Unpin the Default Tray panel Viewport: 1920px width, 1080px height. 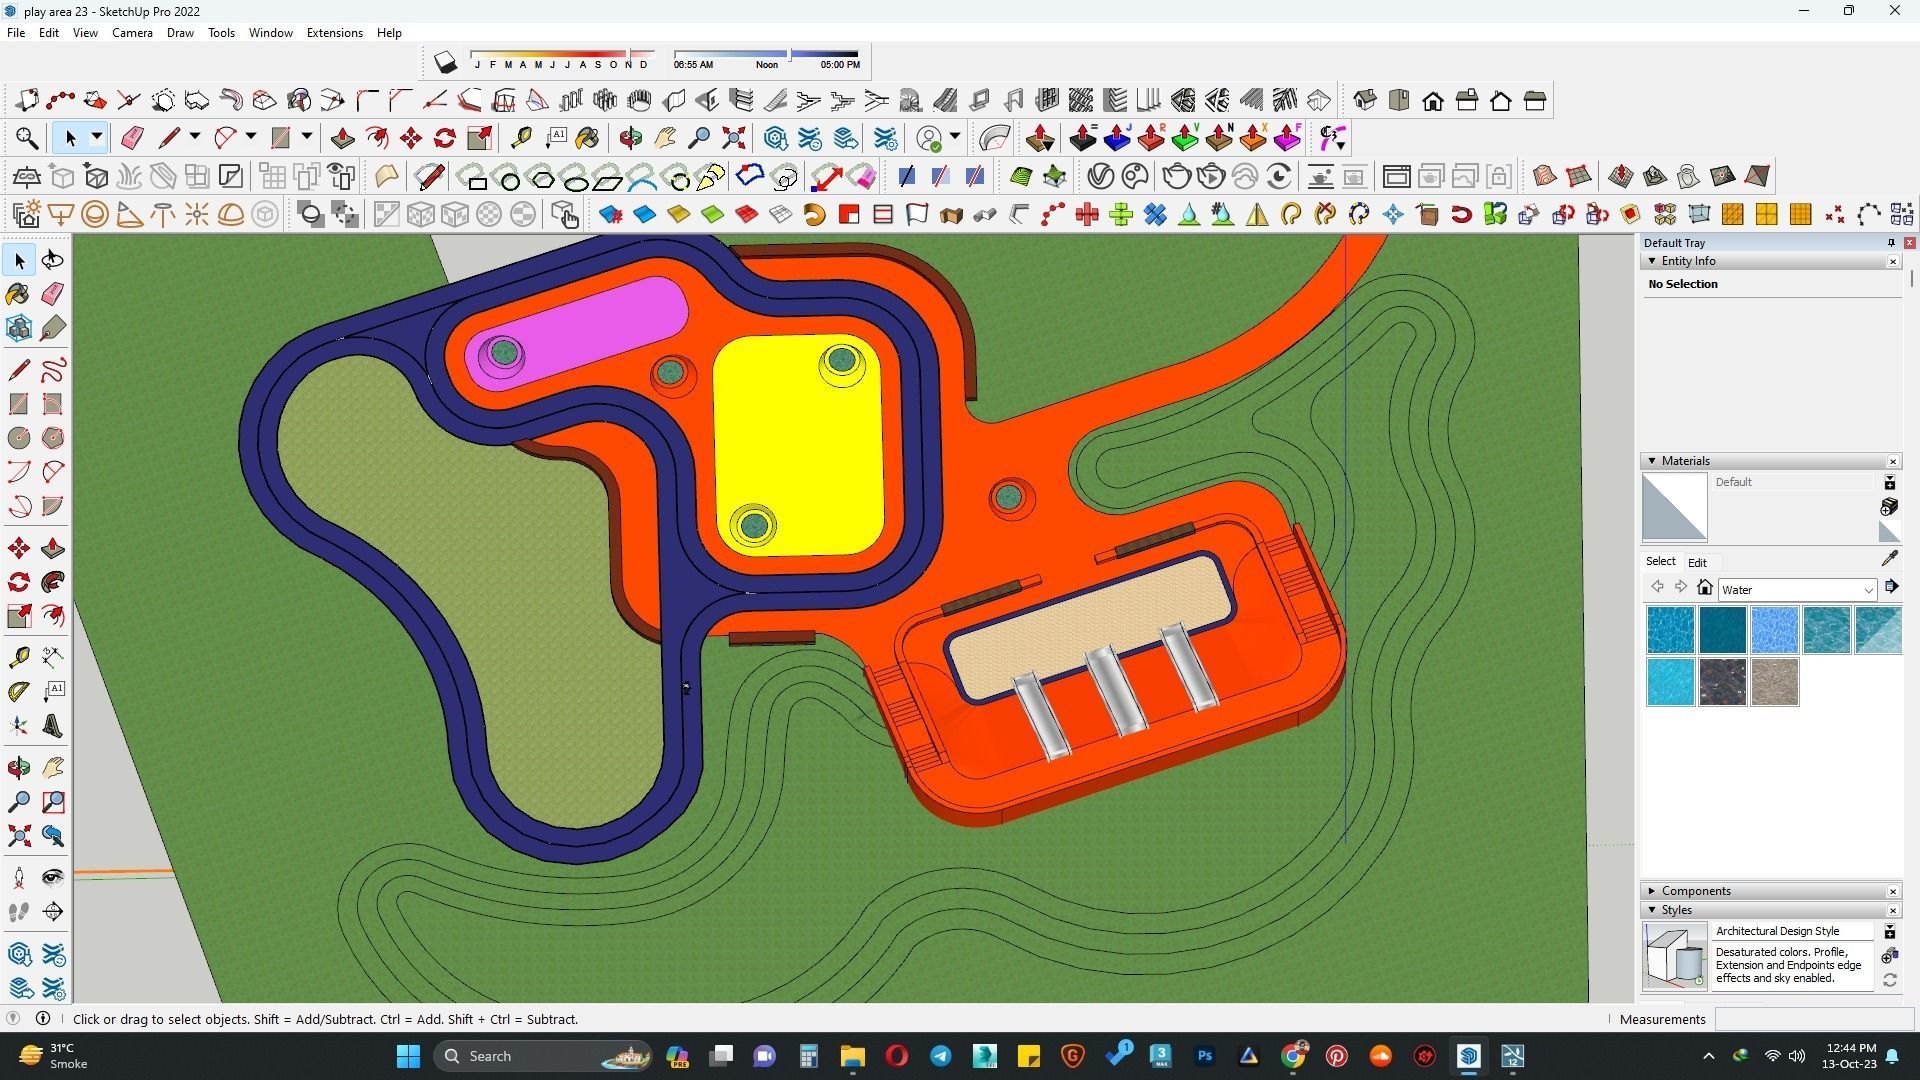click(1890, 243)
